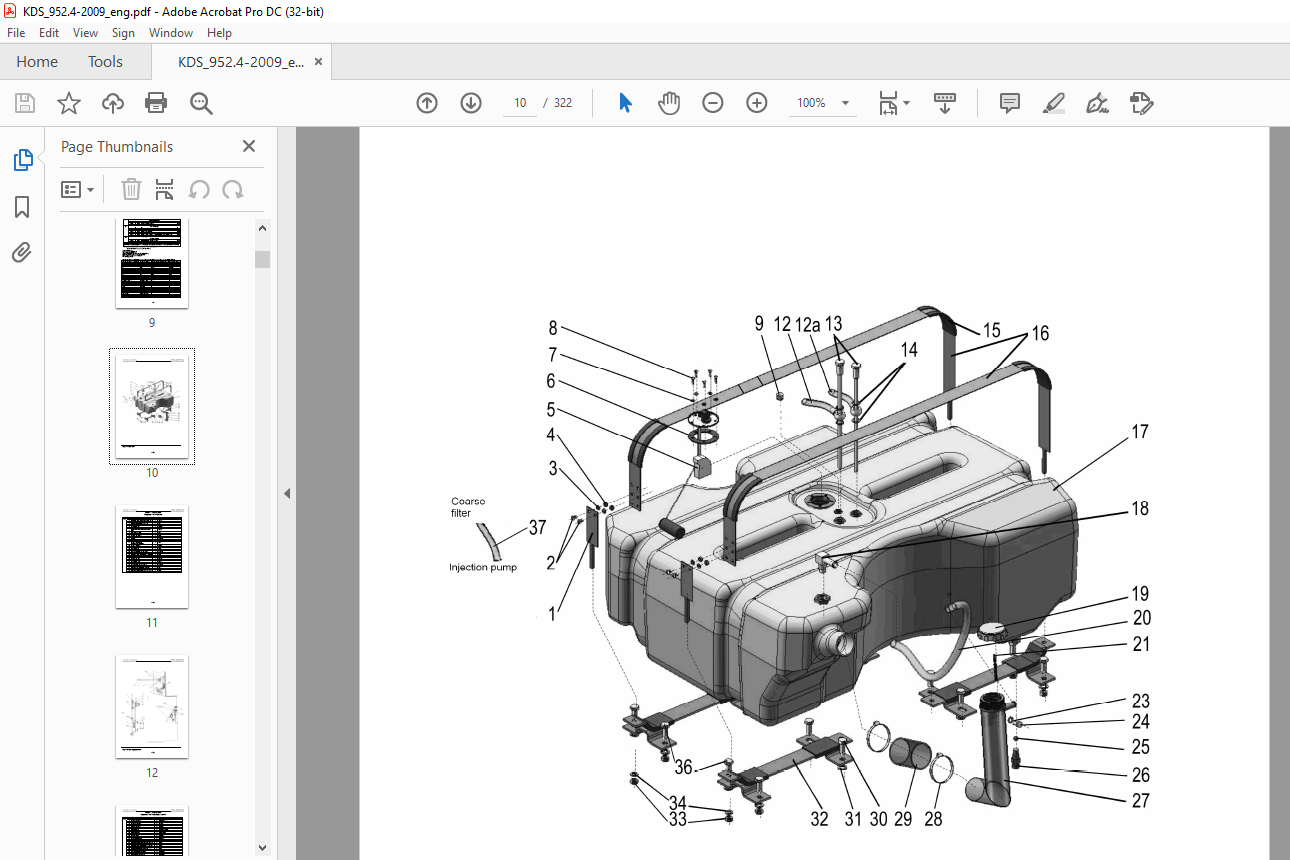
Task: Select the KDS_952.4-2009_e... document tab
Action: [x=240, y=62]
